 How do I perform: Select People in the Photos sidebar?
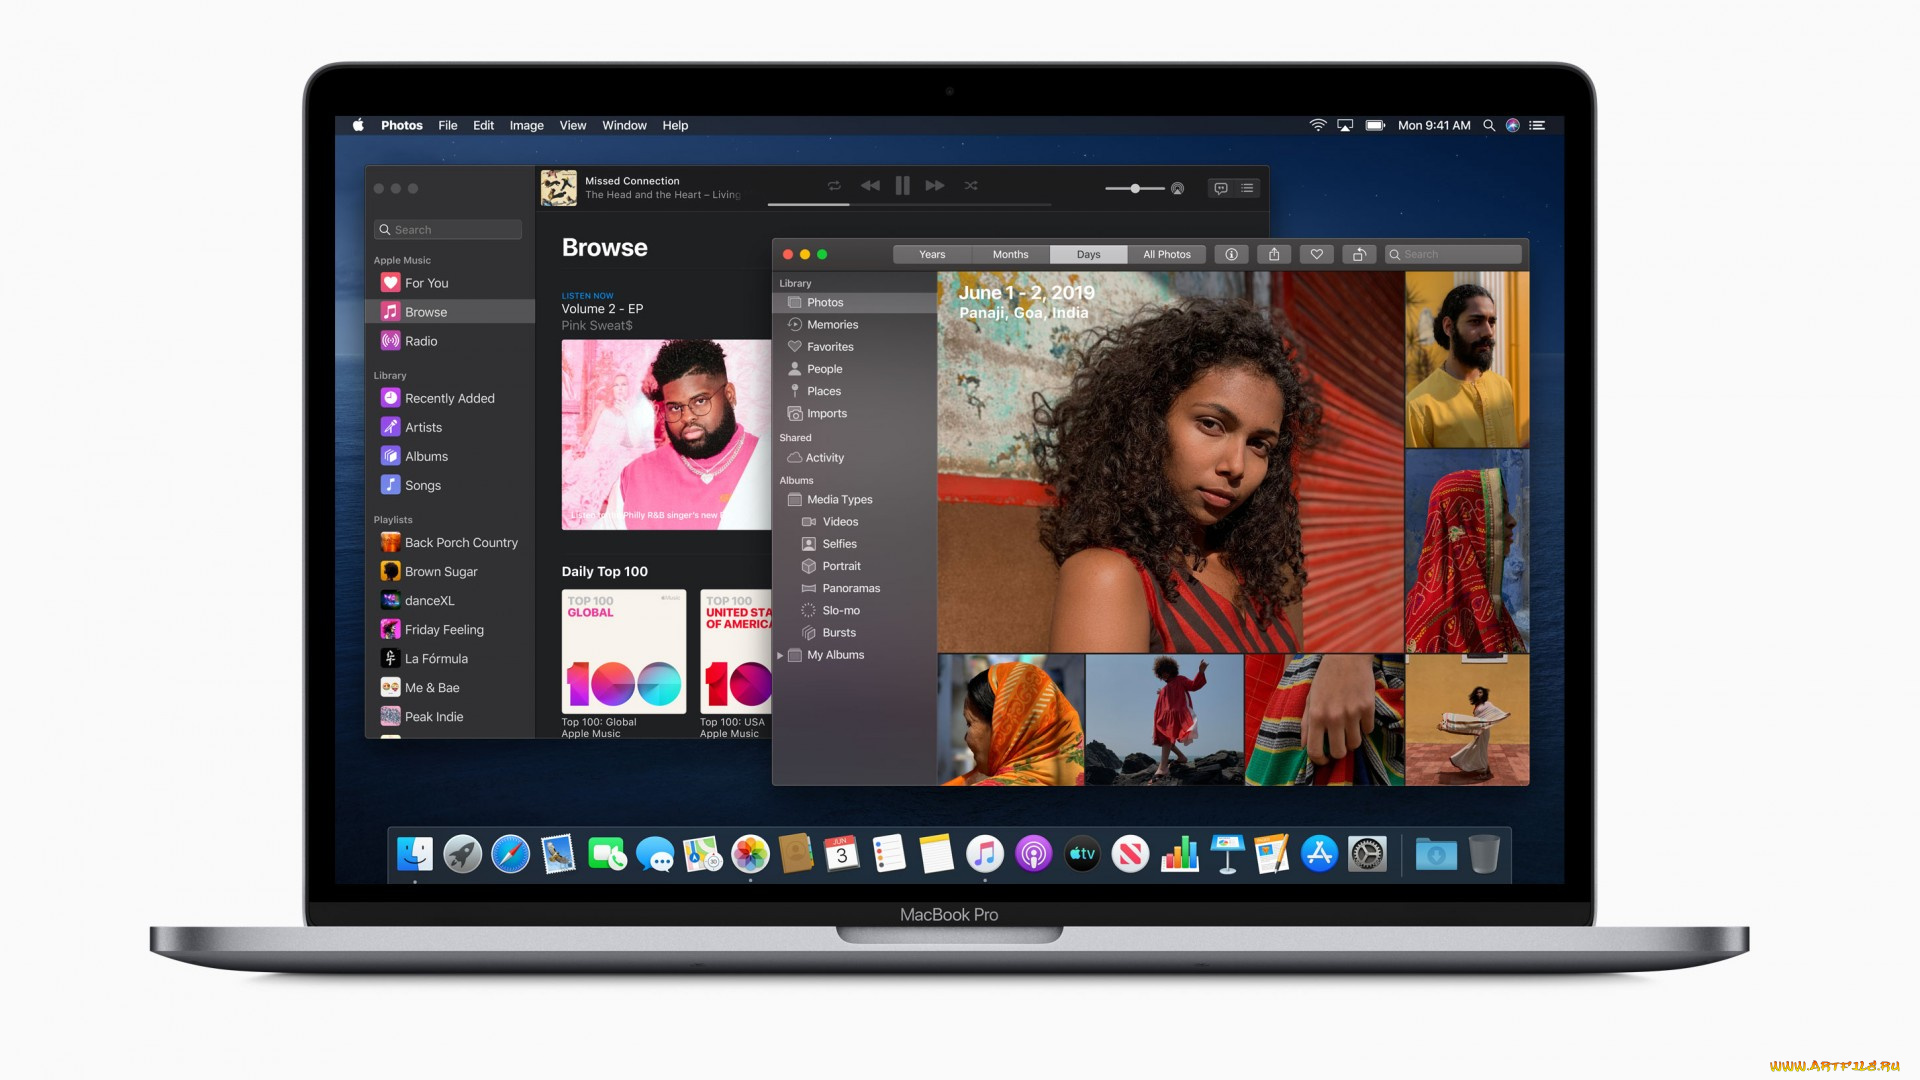(824, 368)
